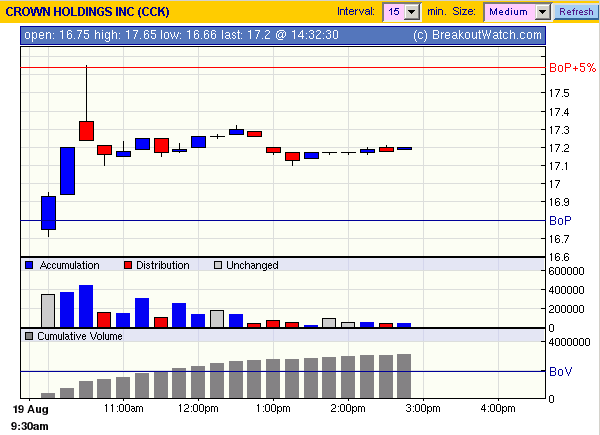This screenshot has height=435, width=600.
Task: Click the first blue candlestick near BoP line
Action: [49, 213]
